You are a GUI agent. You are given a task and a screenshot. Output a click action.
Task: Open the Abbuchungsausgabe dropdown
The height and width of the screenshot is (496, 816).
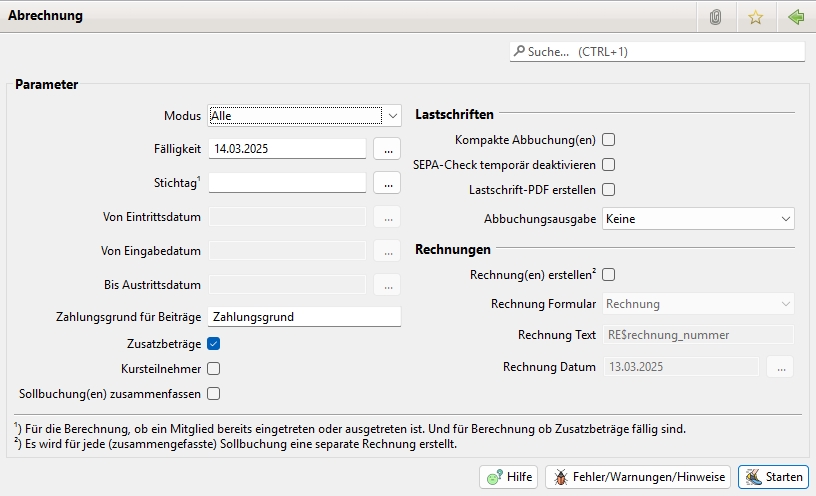[698, 218]
